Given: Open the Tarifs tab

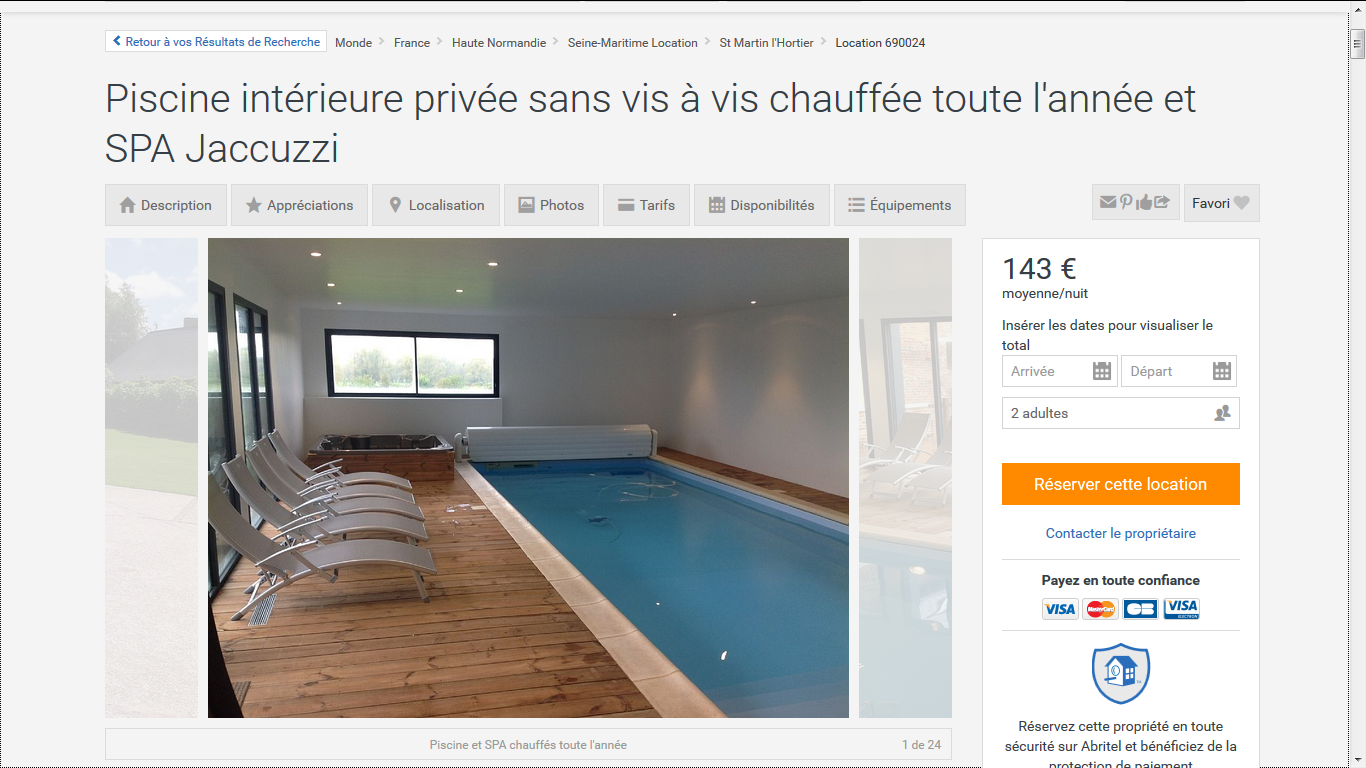Looking at the screenshot, I should (646, 205).
